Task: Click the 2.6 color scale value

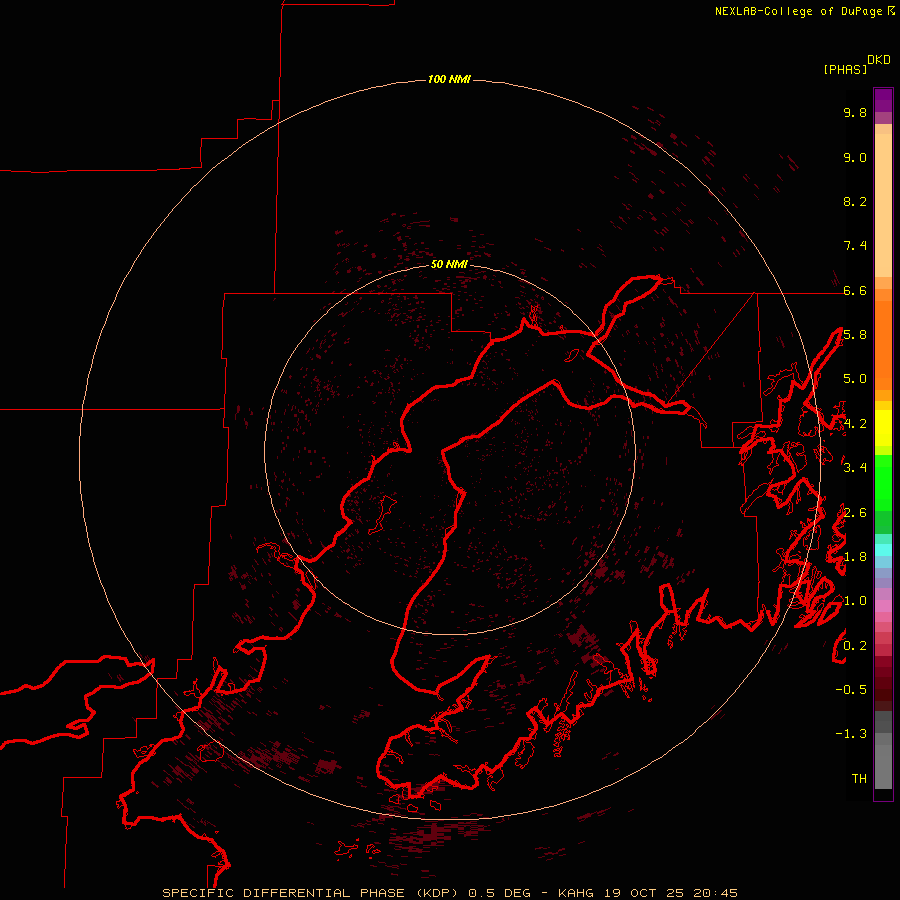Action: click(855, 513)
